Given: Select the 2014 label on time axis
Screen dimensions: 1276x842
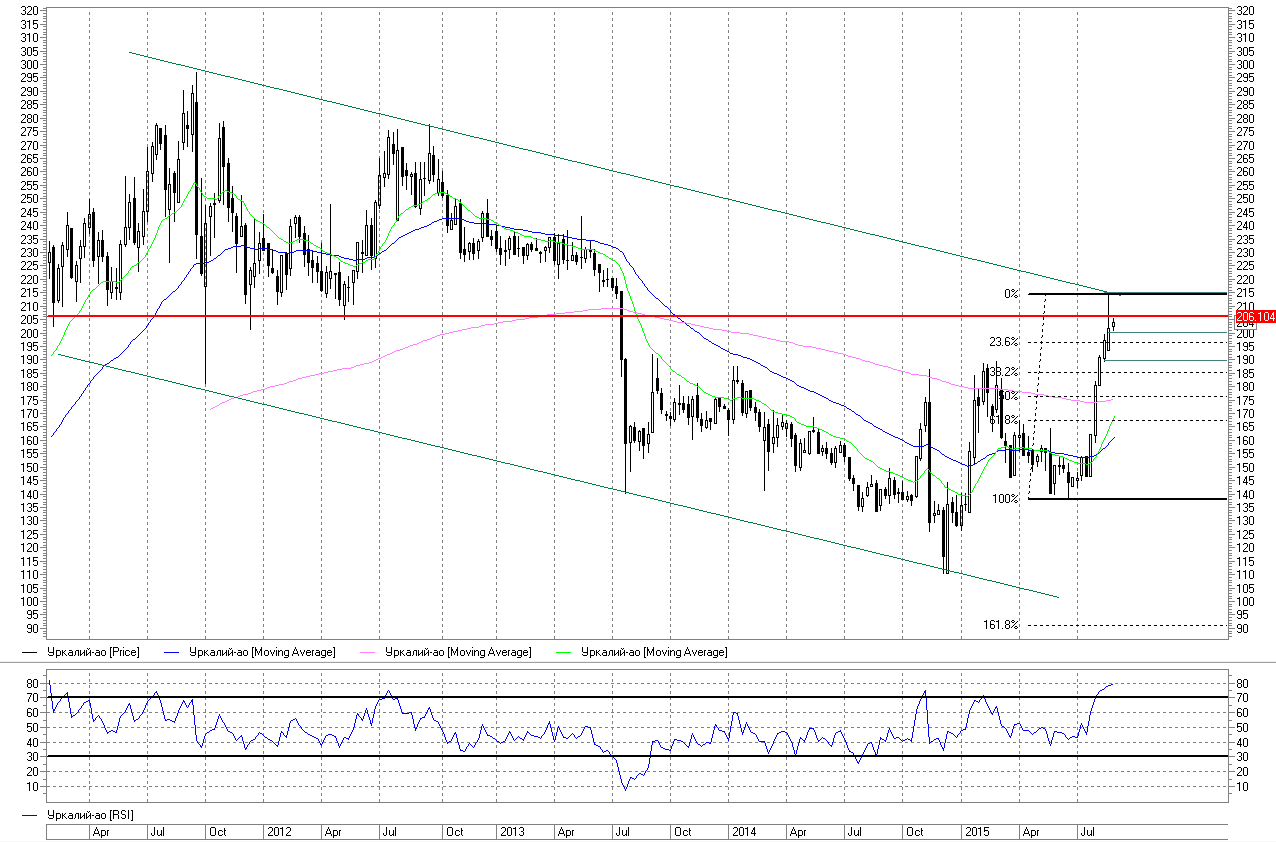Looking at the screenshot, I should (x=743, y=832).
